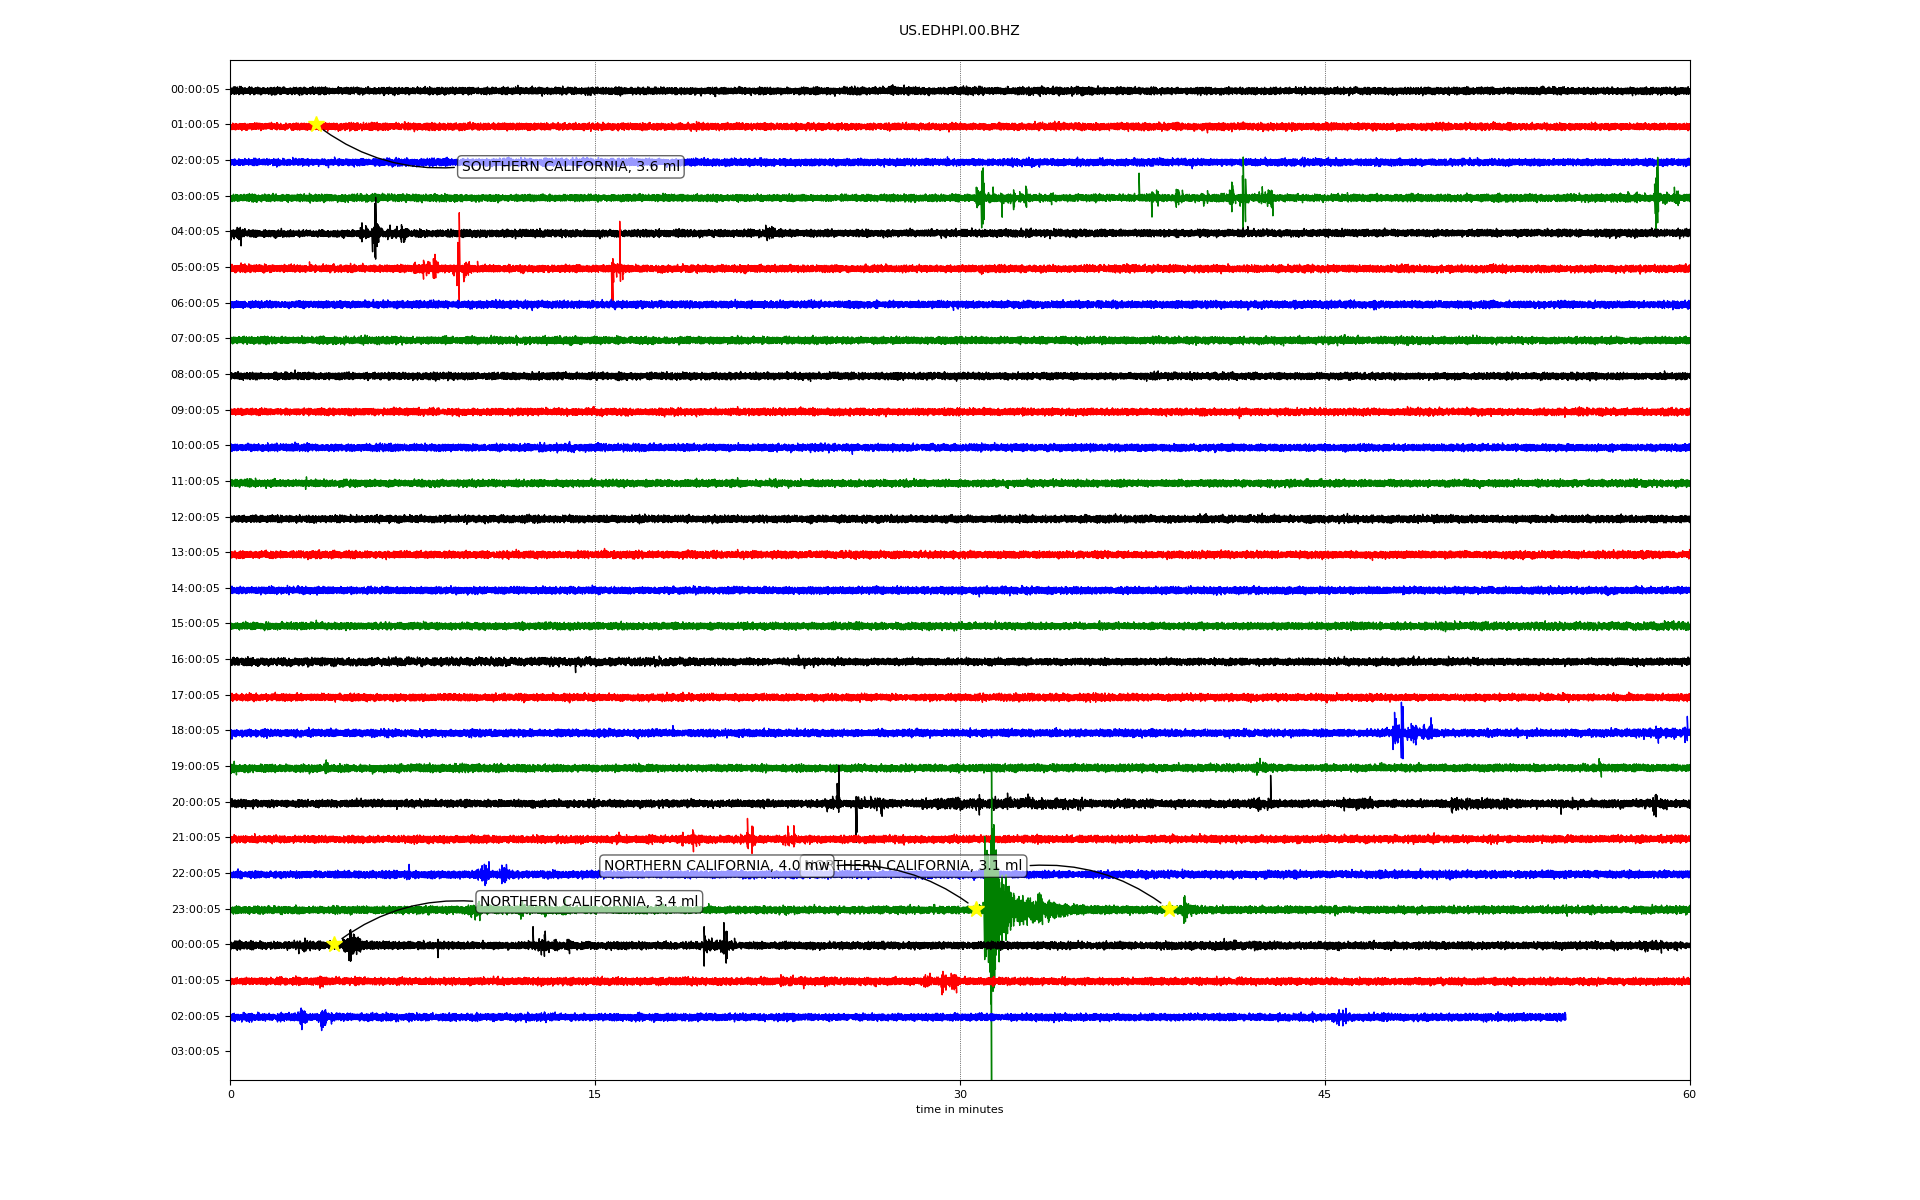Click the Southern California 3.6 ml star marker
Image resolution: width=1920 pixels, height=1200 pixels.
[x=316, y=124]
